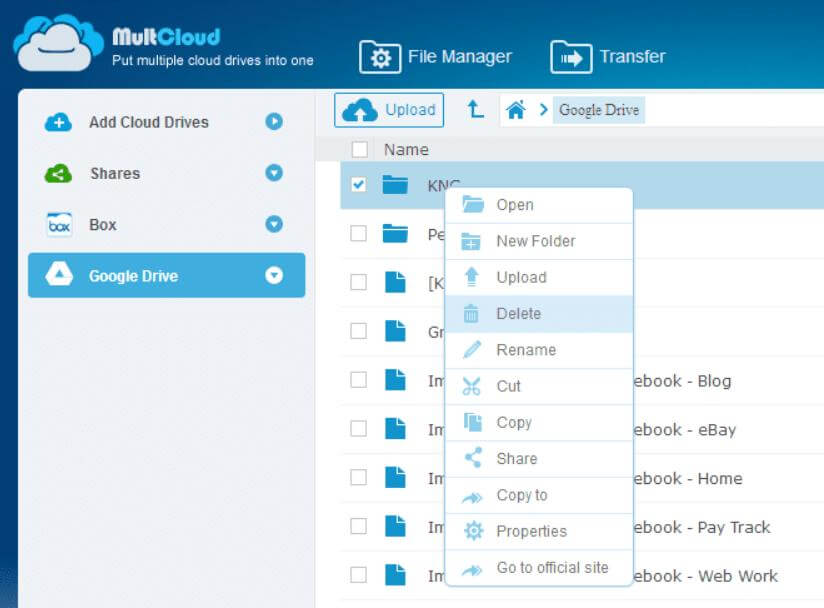Check the ebook - Pay Track checkbox
Image resolution: width=824 pixels, height=608 pixels.
(358, 526)
